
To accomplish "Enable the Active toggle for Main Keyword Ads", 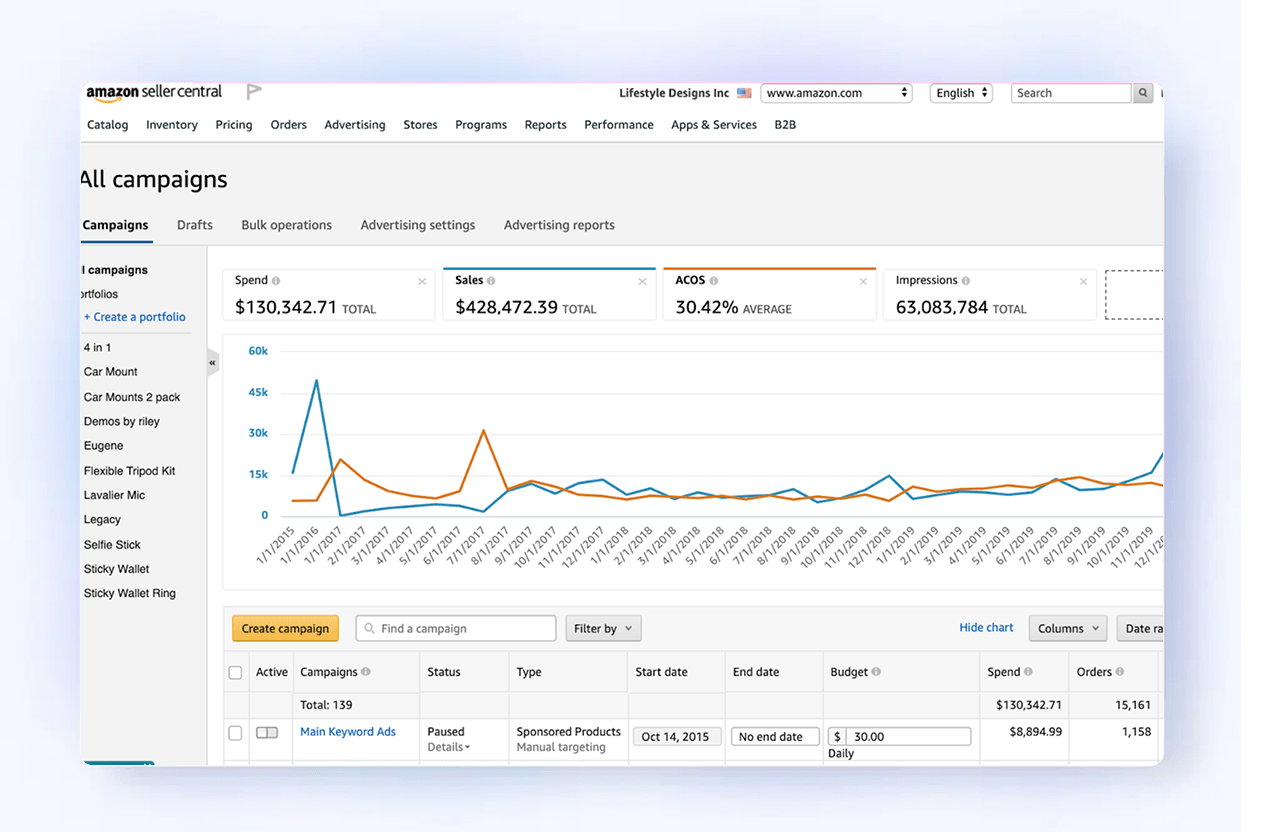I will point(266,732).
